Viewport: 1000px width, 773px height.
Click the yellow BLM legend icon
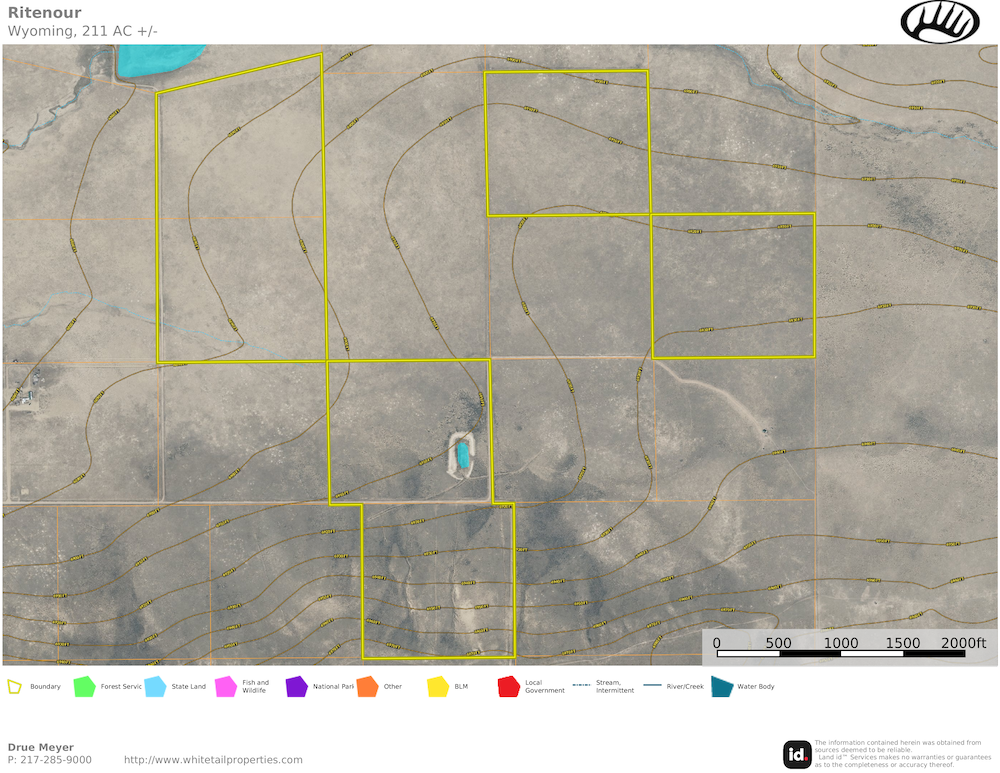(x=438, y=687)
